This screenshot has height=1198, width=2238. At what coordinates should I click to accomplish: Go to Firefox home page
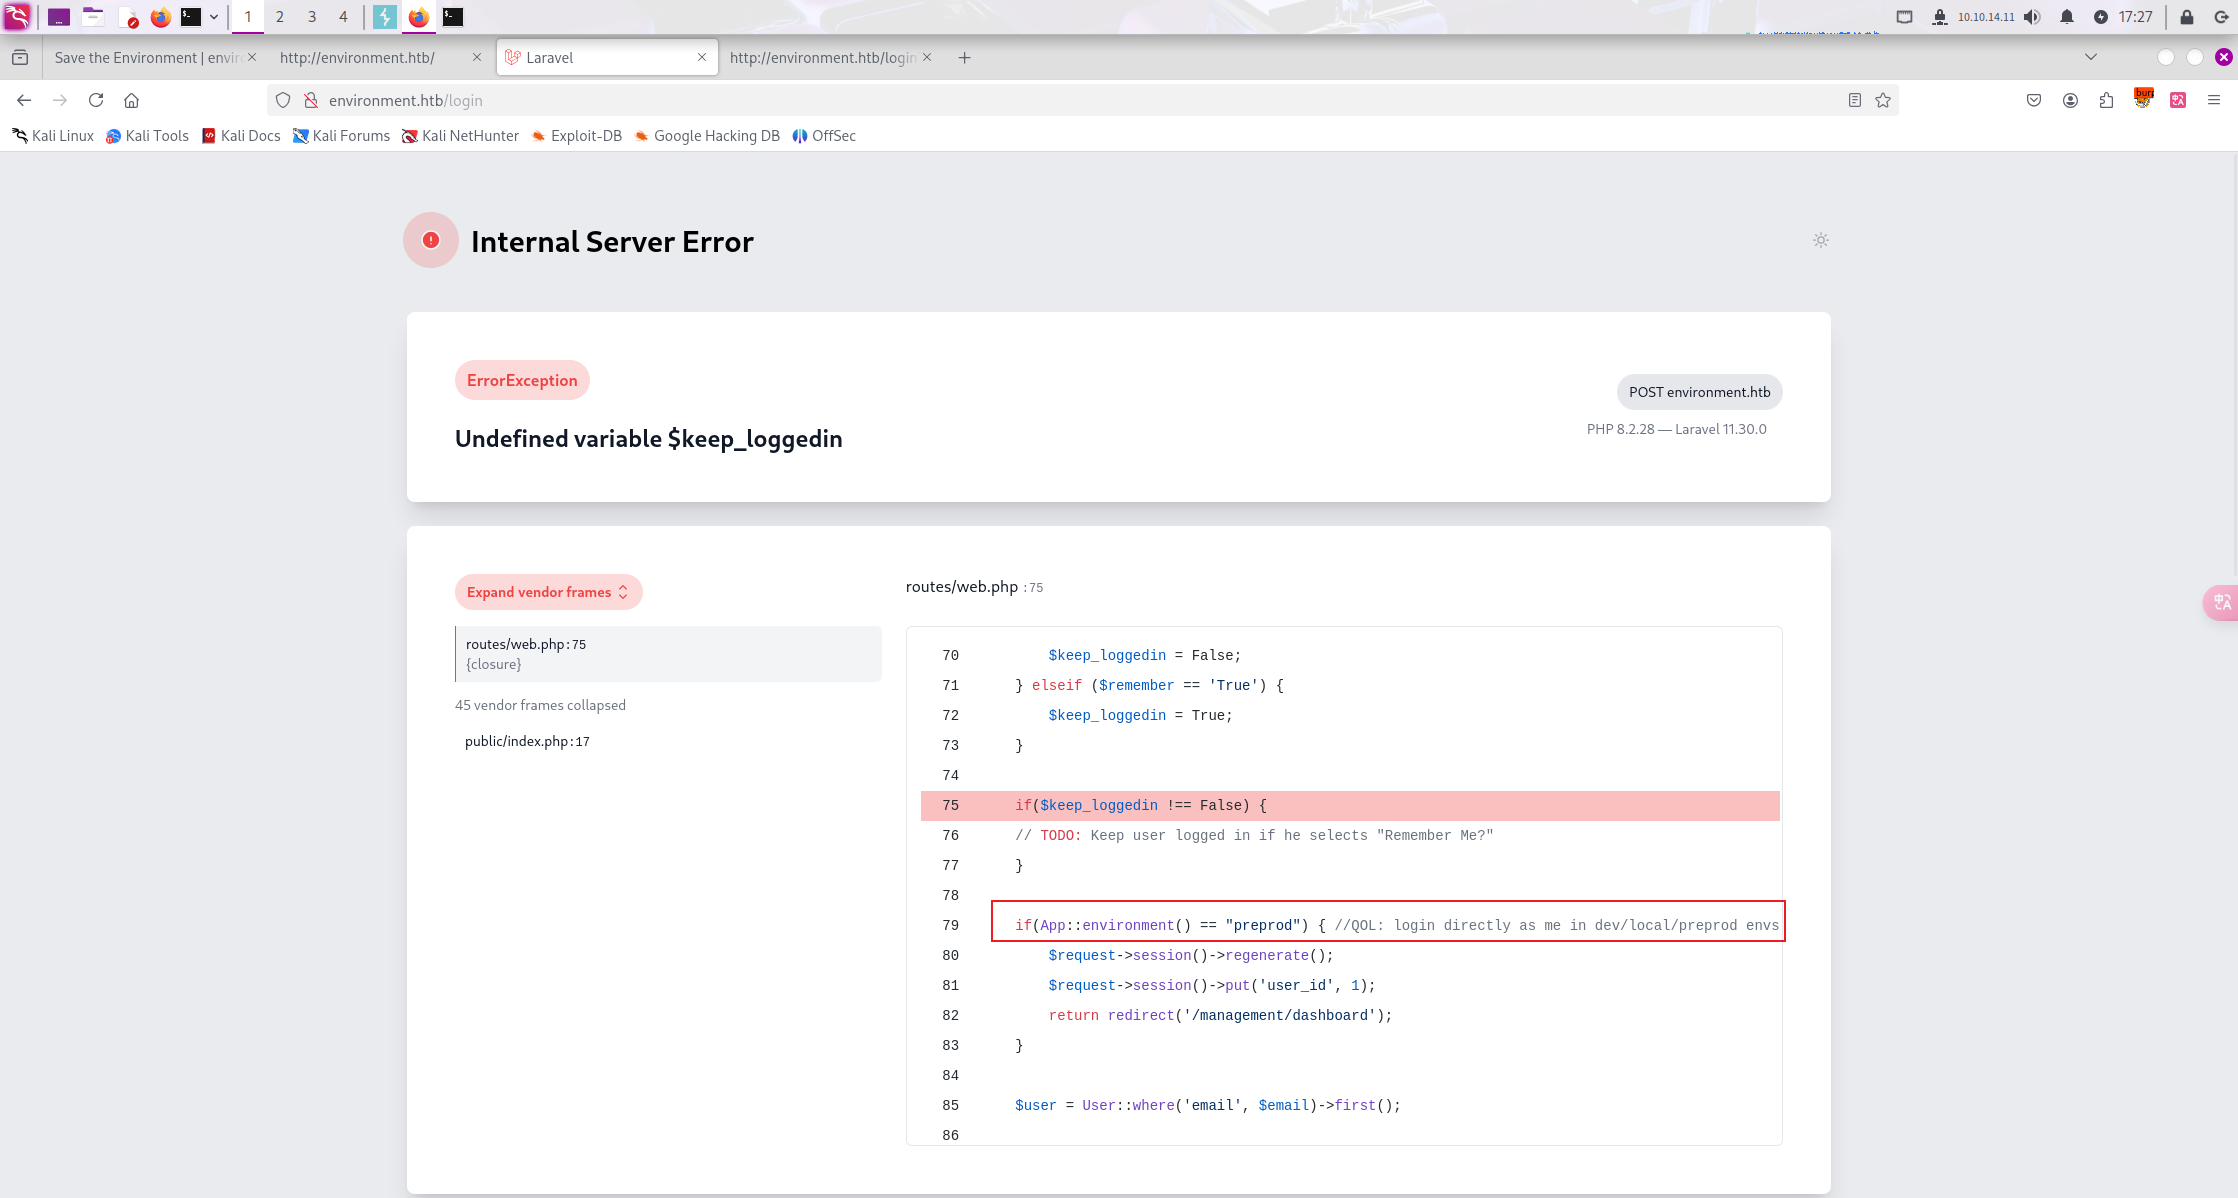(132, 100)
